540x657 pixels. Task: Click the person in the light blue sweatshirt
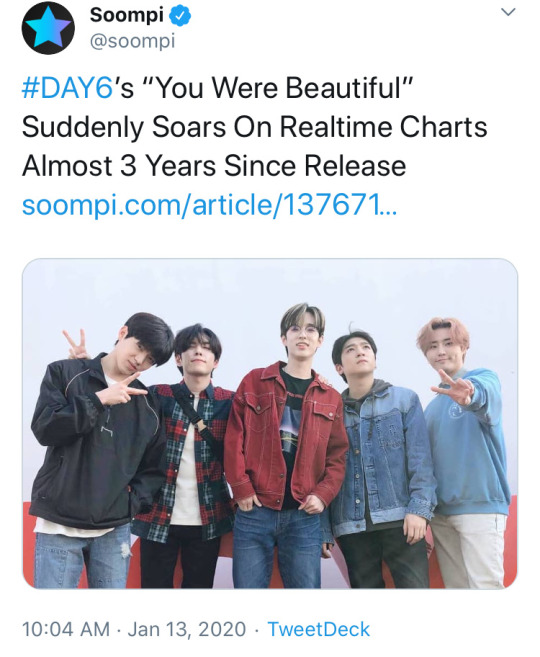click(x=467, y=444)
